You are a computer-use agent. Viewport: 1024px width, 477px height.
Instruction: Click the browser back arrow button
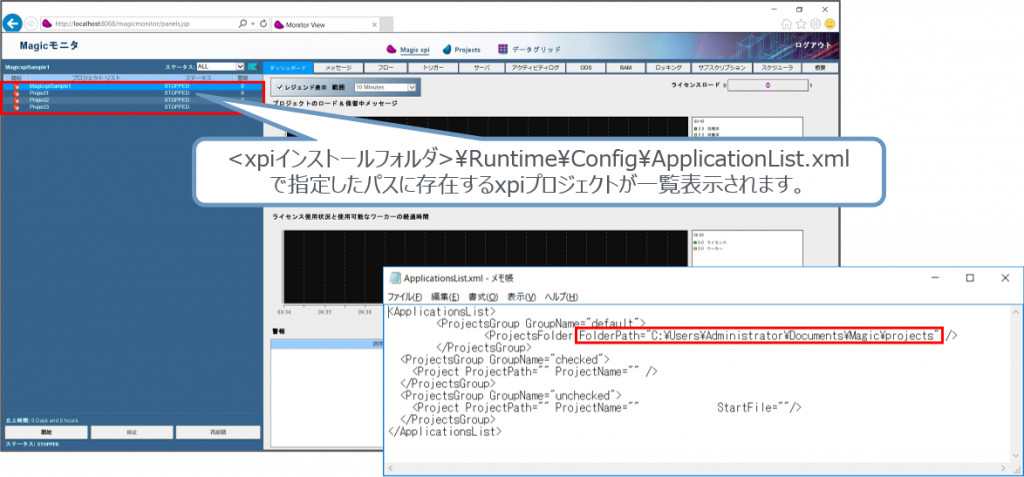14,23
